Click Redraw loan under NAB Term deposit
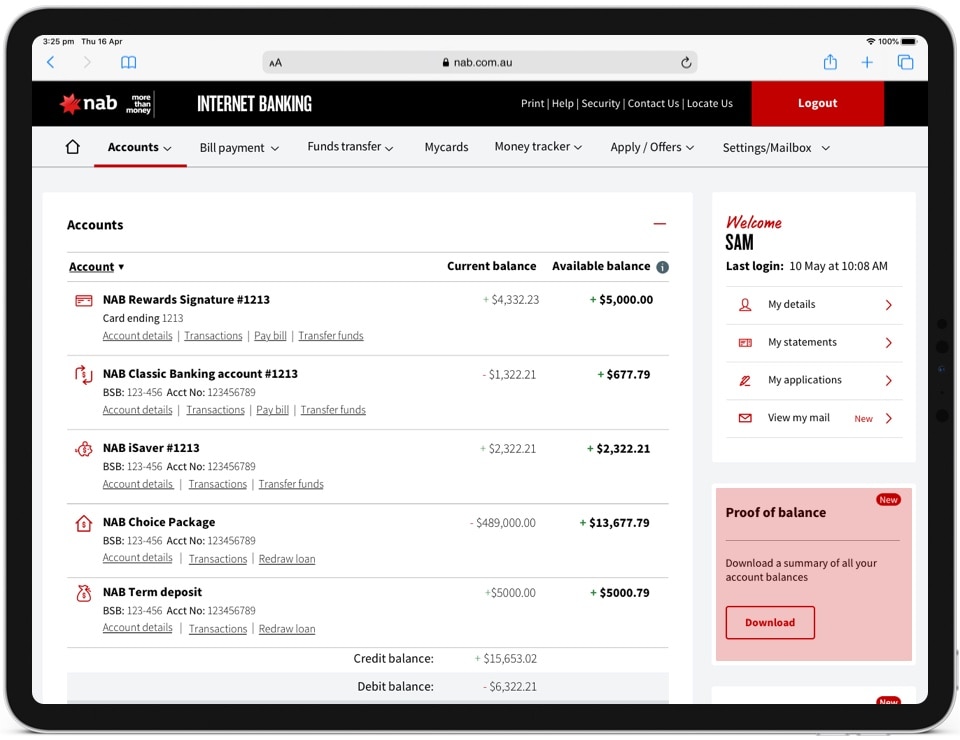960x740 pixels. point(287,629)
